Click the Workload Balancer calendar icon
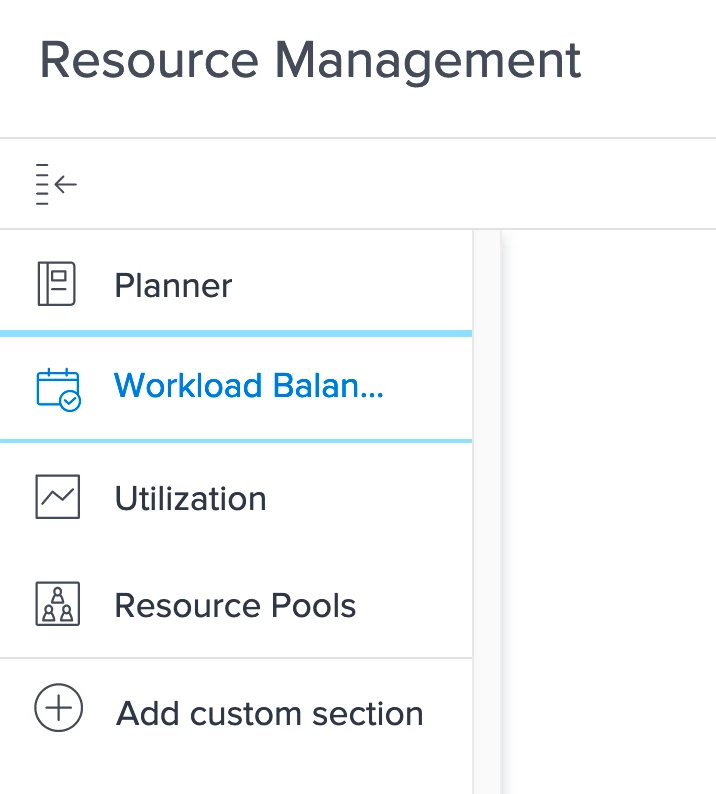The height and width of the screenshot is (794, 716). click(57, 389)
